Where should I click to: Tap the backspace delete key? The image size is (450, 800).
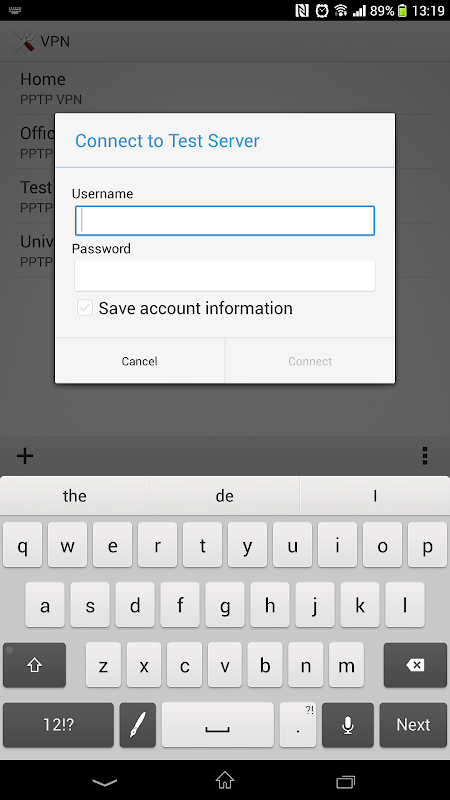(x=415, y=665)
